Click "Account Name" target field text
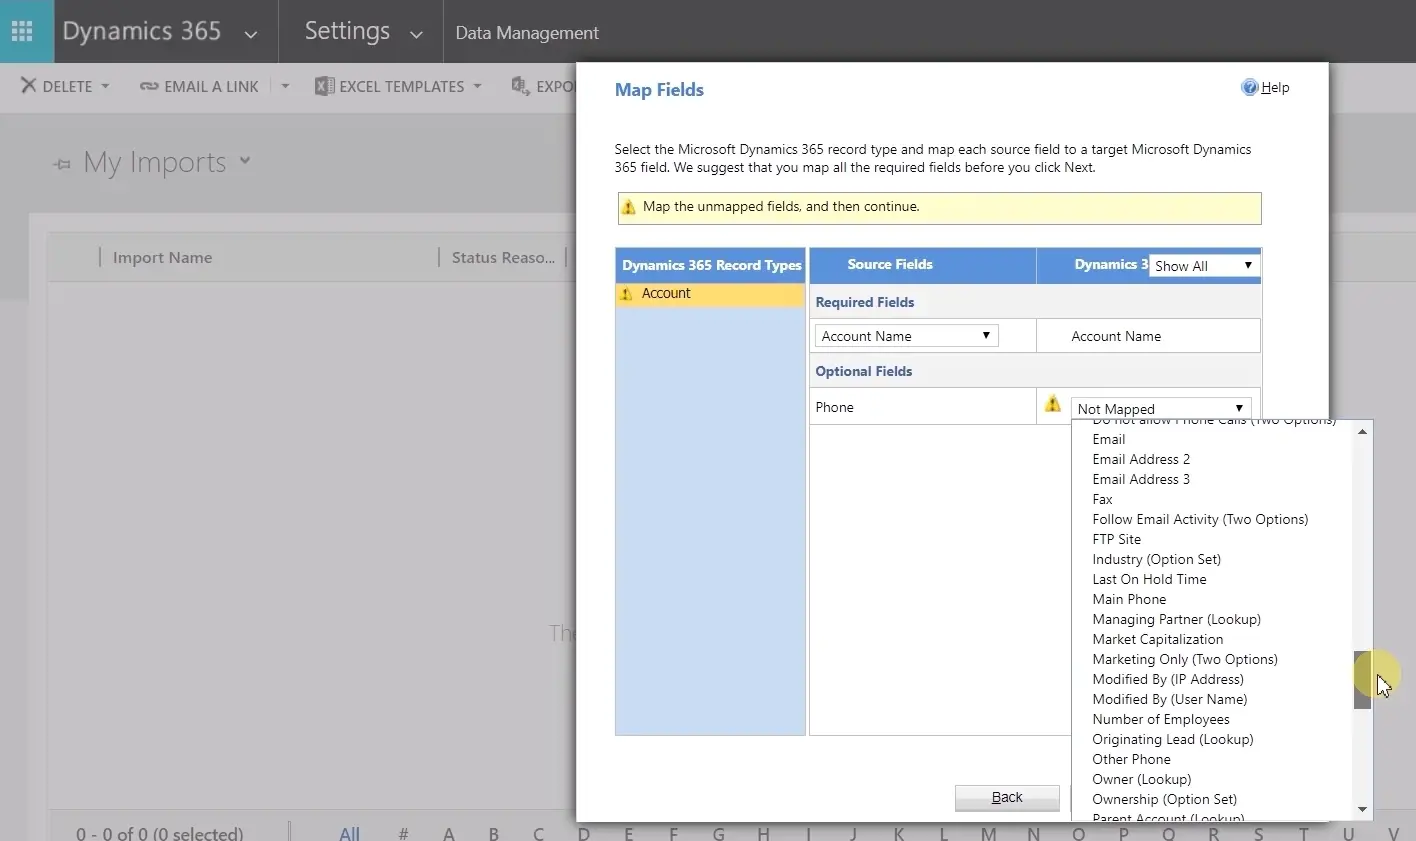Viewport: 1416px width, 841px height. pyautogui.click(x=1116, y=336)
